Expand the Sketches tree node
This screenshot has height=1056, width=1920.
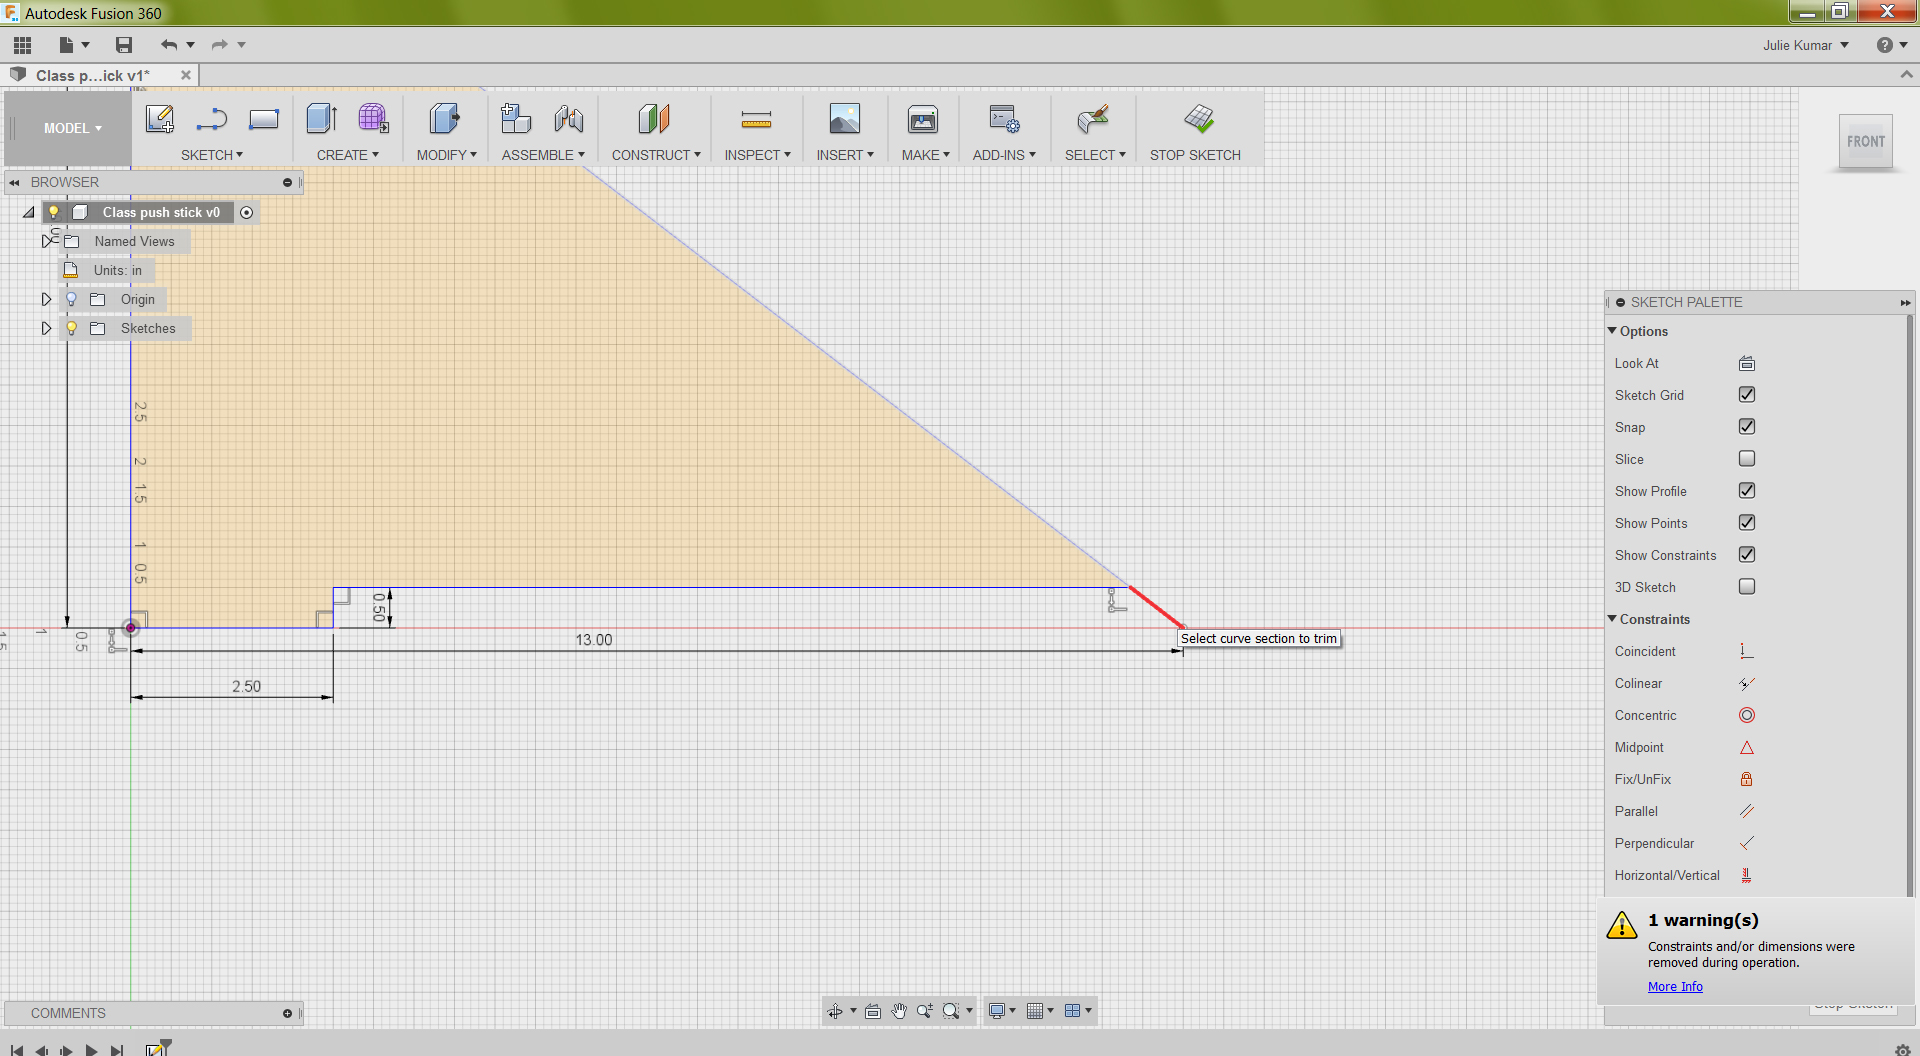(x=46, y=328)
